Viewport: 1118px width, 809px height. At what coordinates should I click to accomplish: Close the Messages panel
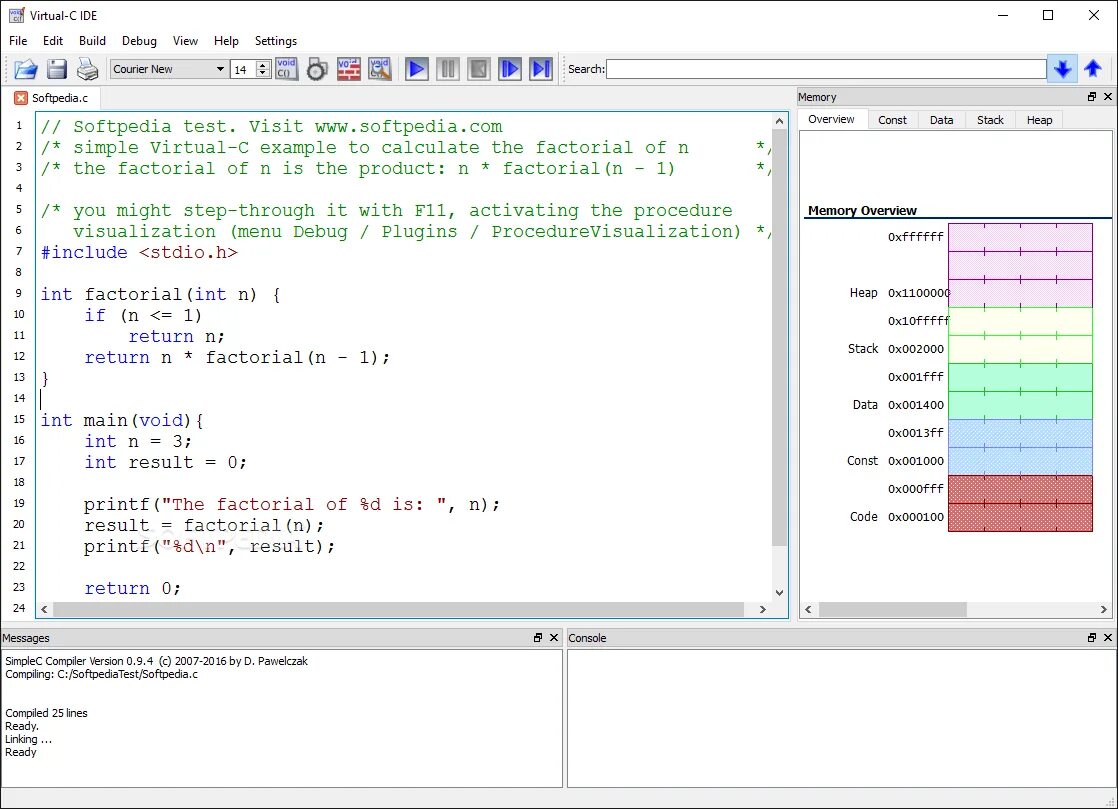554,638
